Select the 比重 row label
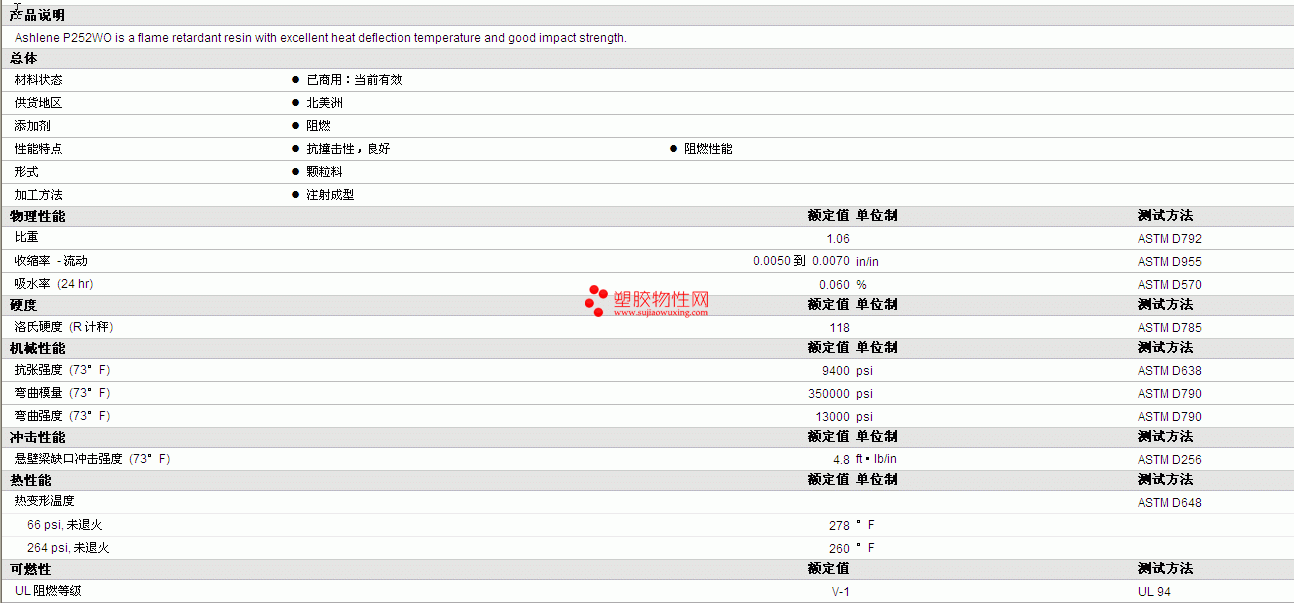Viewport: 1294px width, 603px height. coord(26,238)
